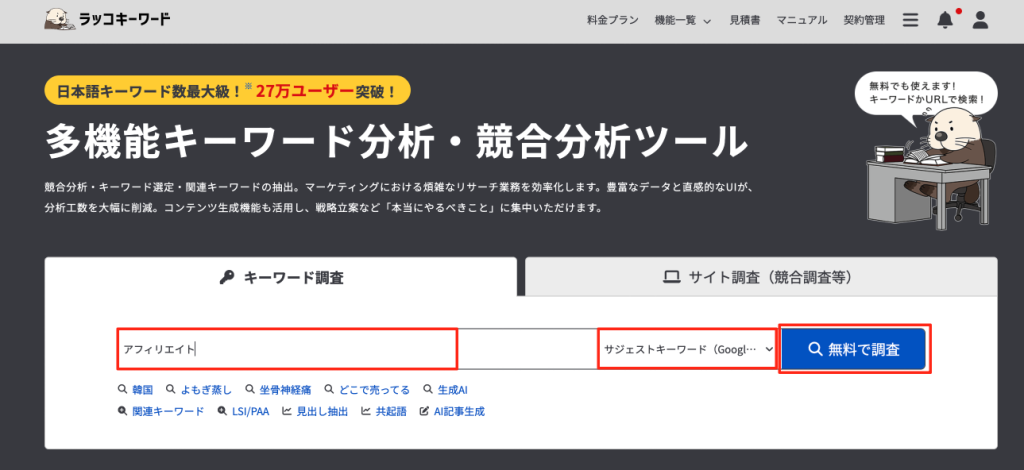Open the 見出し抽出 tool link

(315, 411)
